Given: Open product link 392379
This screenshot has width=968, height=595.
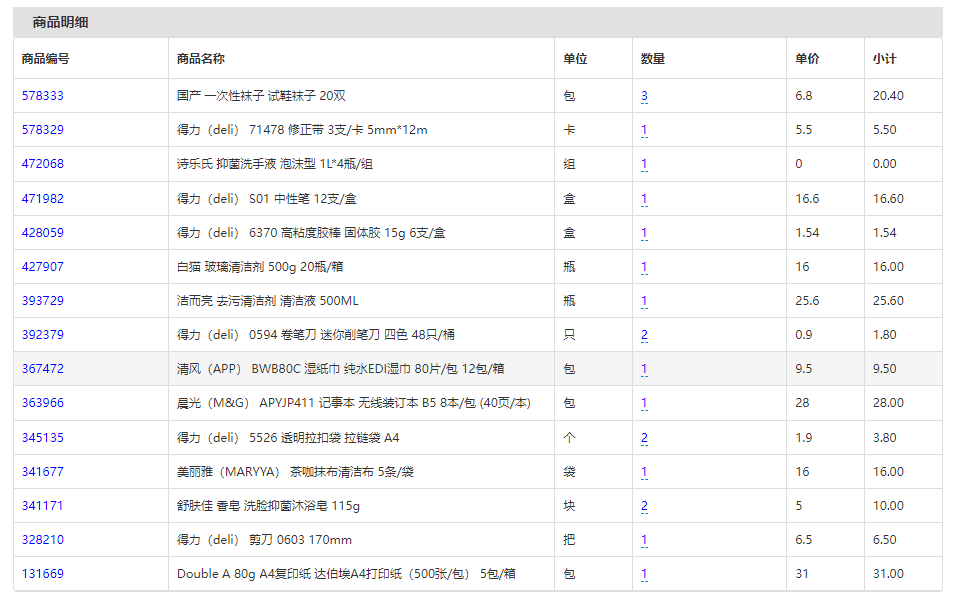Looking at the screenshot, I should (43, 335).
